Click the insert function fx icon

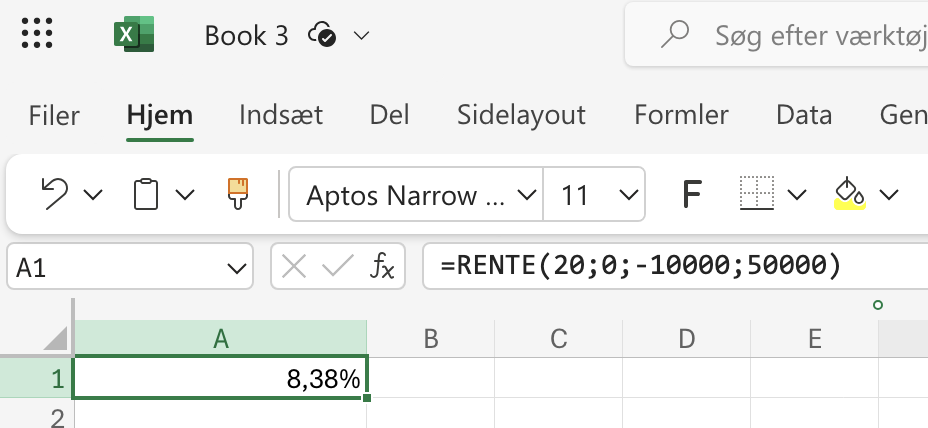tap(382, 267)
